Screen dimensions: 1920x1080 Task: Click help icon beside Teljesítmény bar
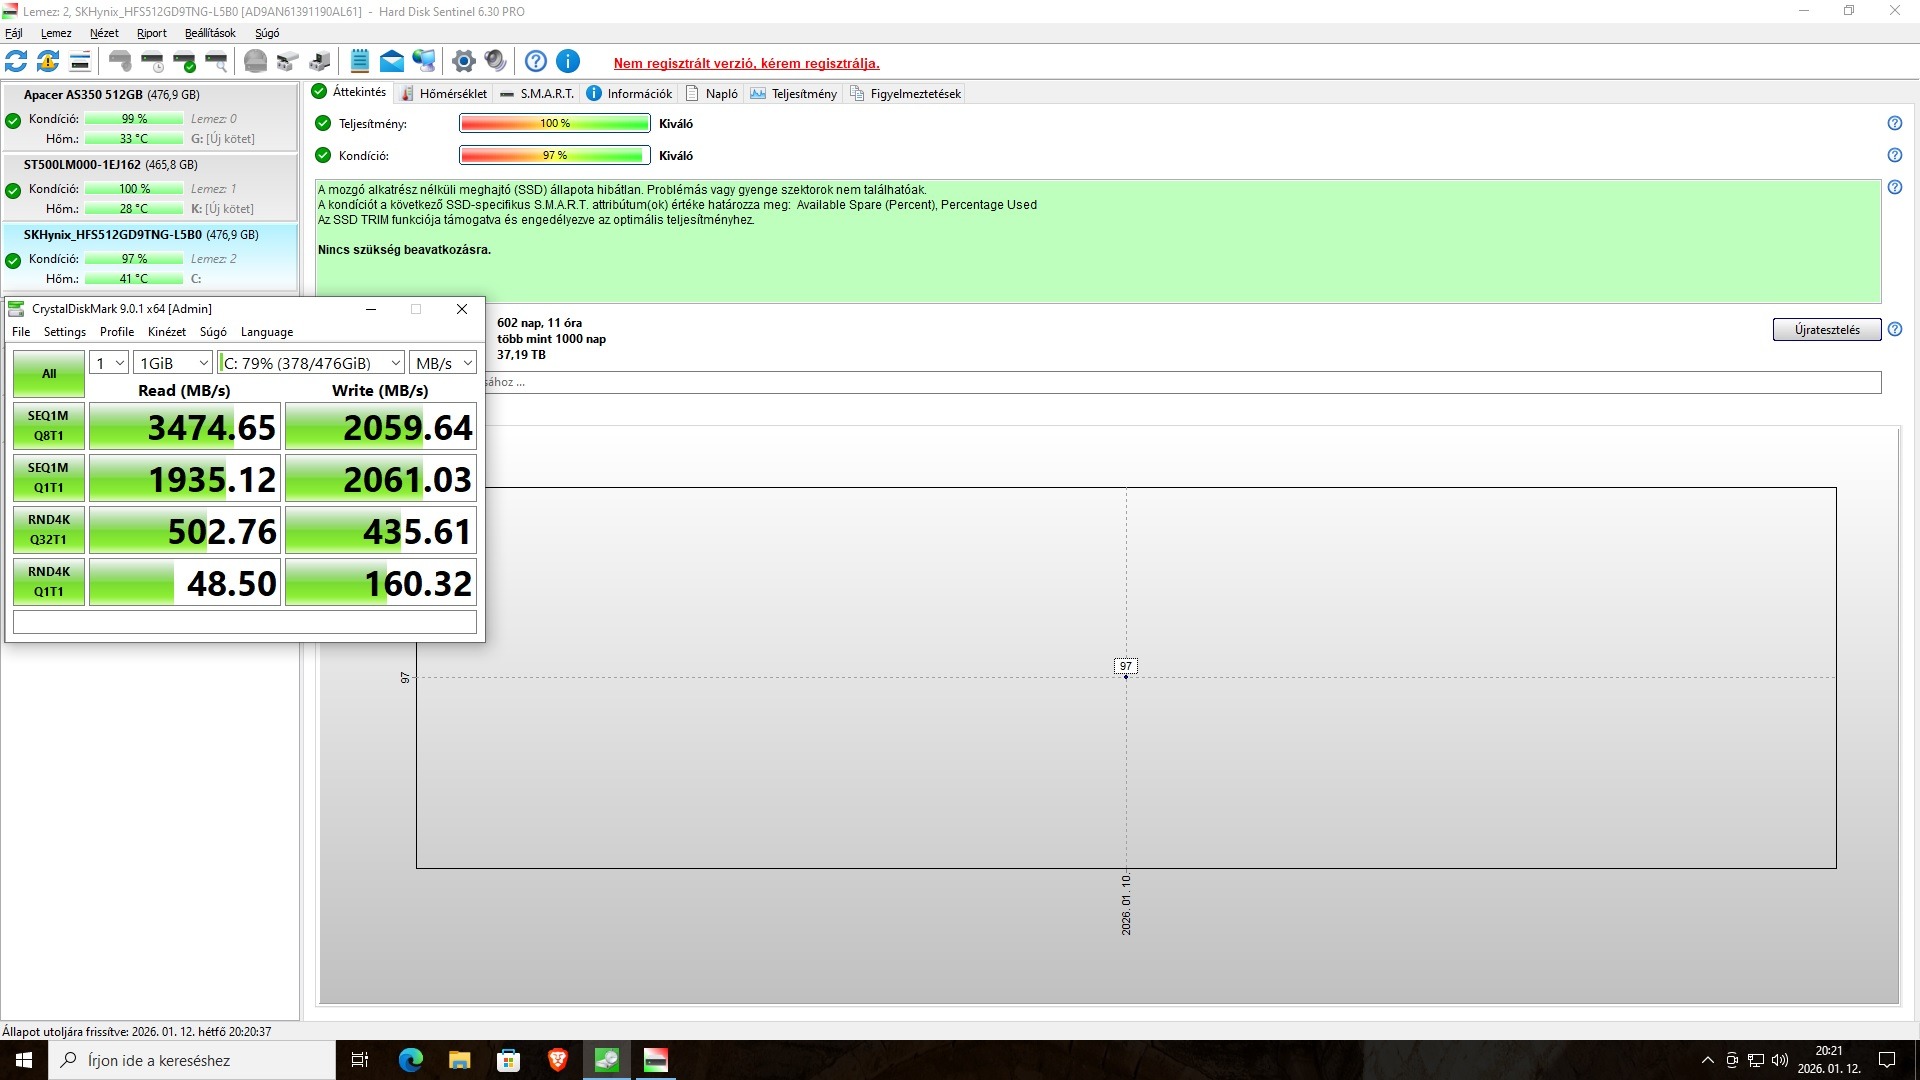pos(1894,124)
